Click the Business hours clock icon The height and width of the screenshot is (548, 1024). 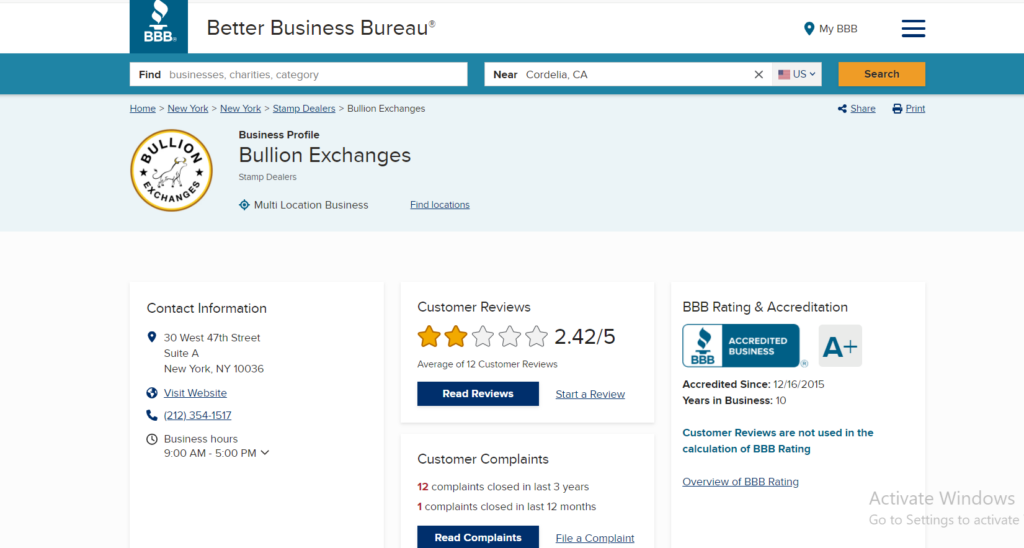(152, 439)
